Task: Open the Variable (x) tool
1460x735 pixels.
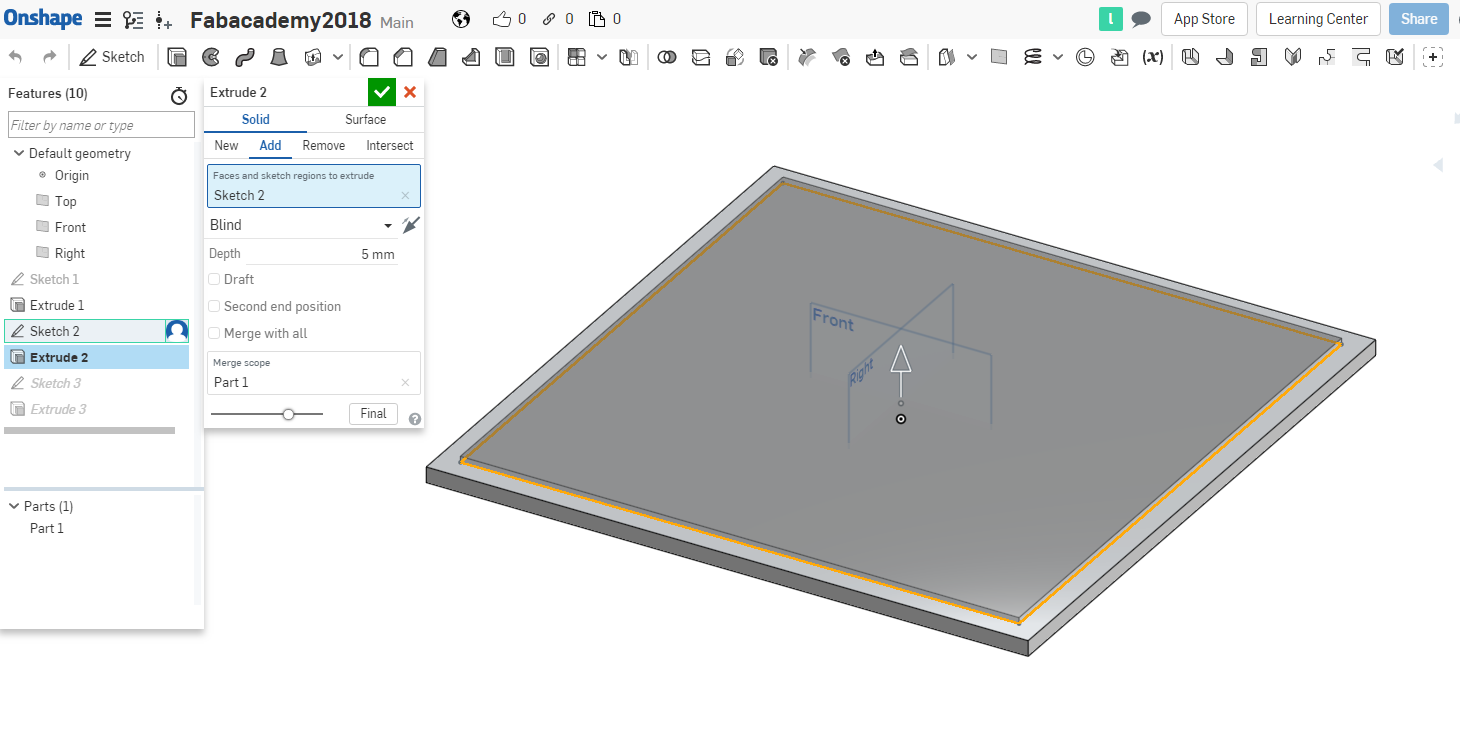Action: click(x=1153, y=57)
